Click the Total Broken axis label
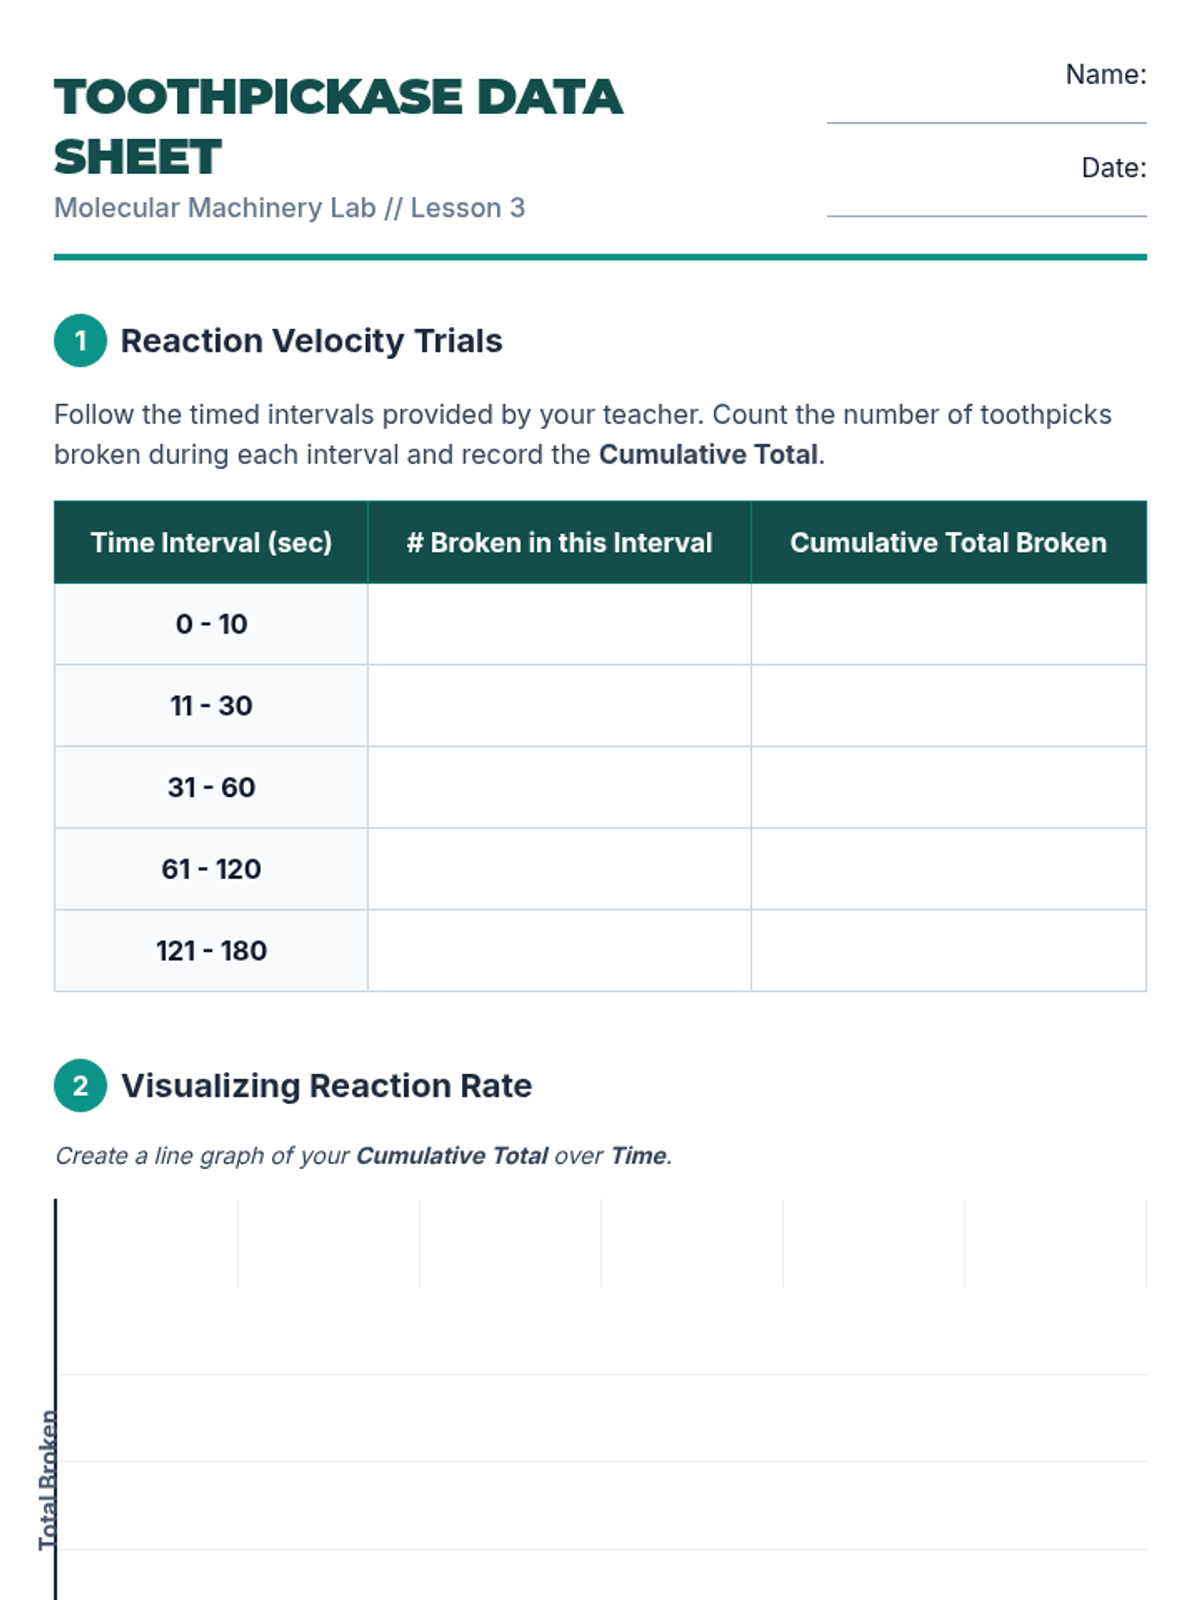This screenshot has height=1600, width=1200. [48, 1480]
